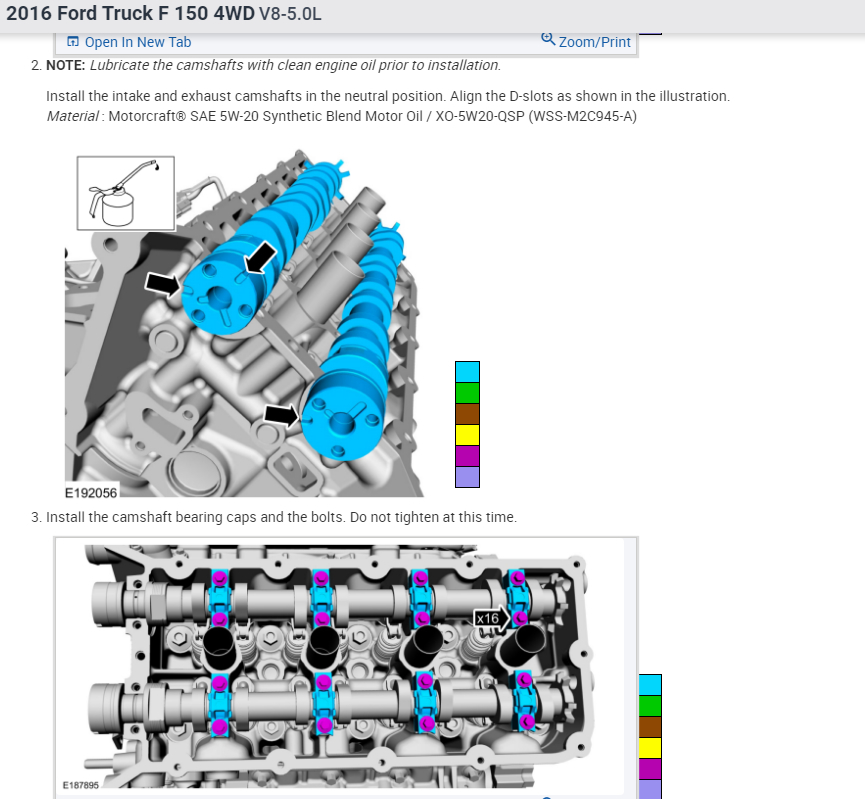The image size is (865, 799).
Task: Click the Align the D-slots instruction sentence
Action: [590, 96]
